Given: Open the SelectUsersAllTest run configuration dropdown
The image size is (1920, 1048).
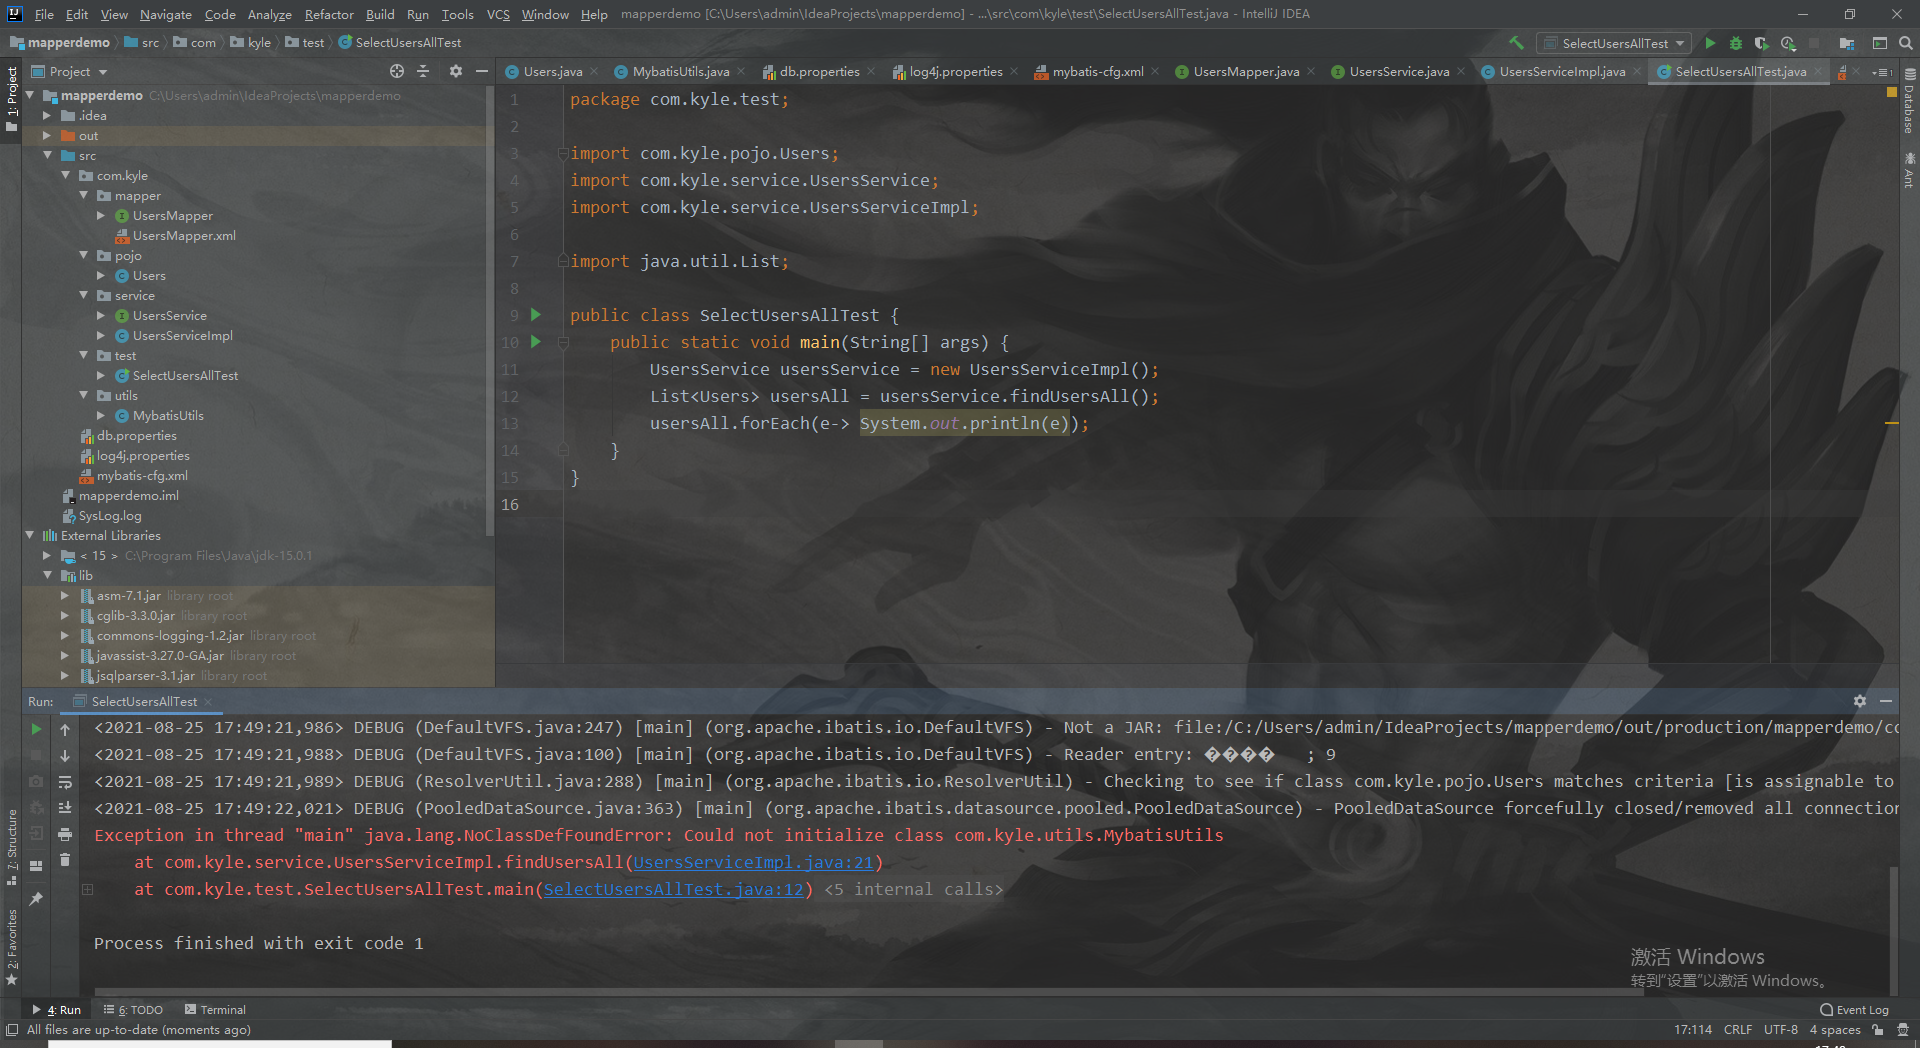Looking at the screenshot, I should 1616,43.
